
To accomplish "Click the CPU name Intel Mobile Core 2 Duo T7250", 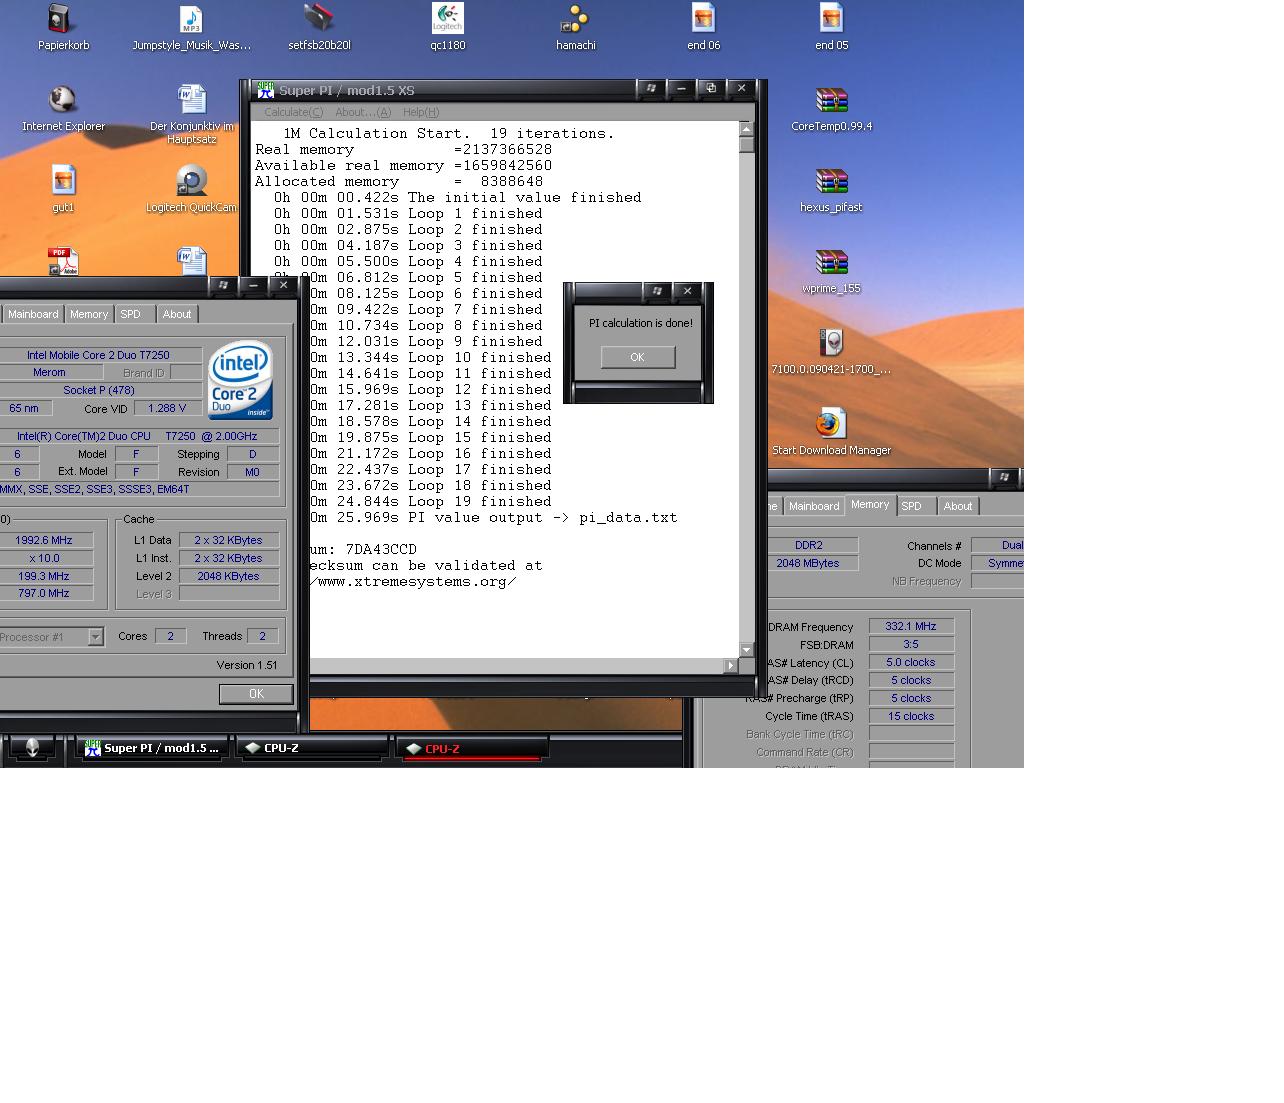I will pyautogui.click(x=98, y=355).
